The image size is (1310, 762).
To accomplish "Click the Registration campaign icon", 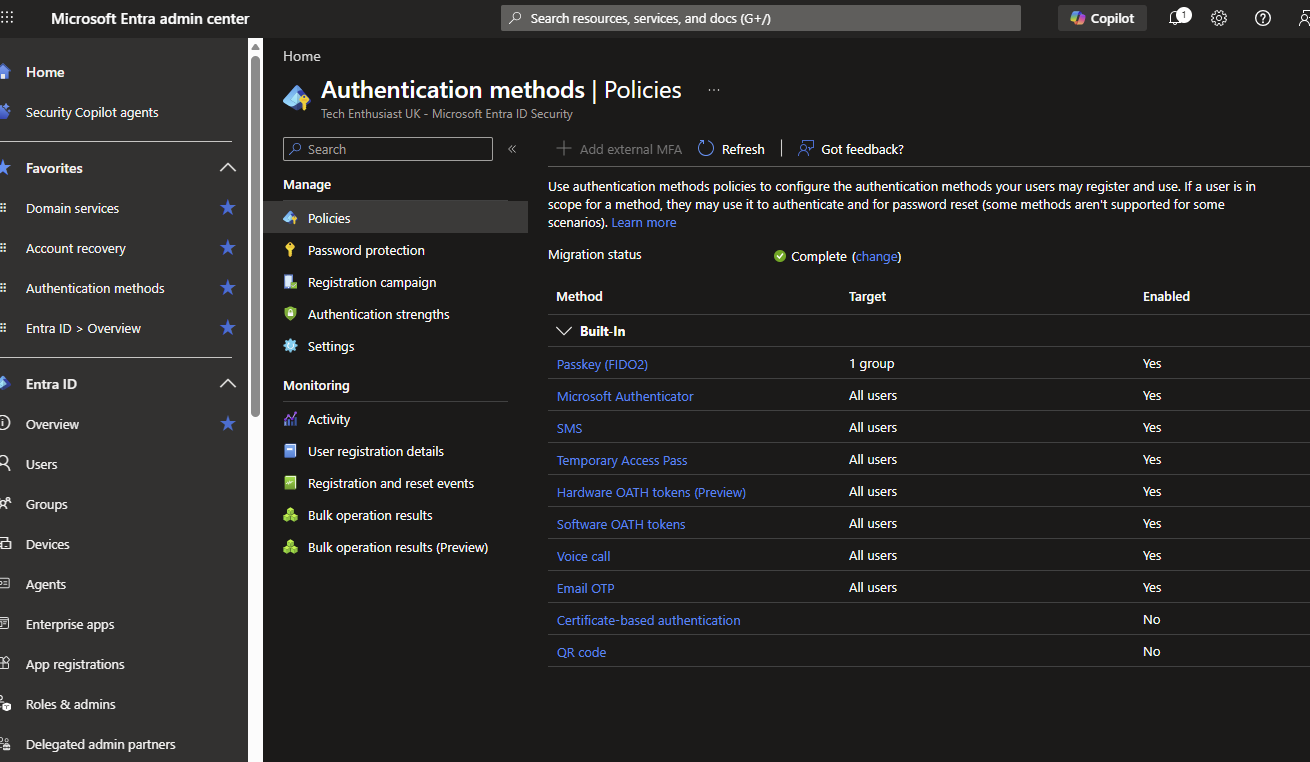I will (x=291, y=282).
